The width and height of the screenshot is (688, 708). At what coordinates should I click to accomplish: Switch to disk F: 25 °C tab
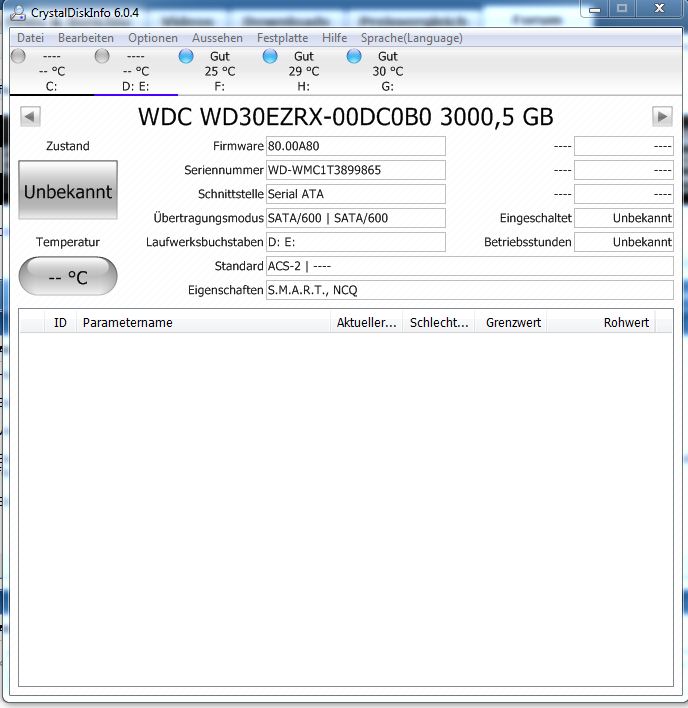tap(220, 71)
